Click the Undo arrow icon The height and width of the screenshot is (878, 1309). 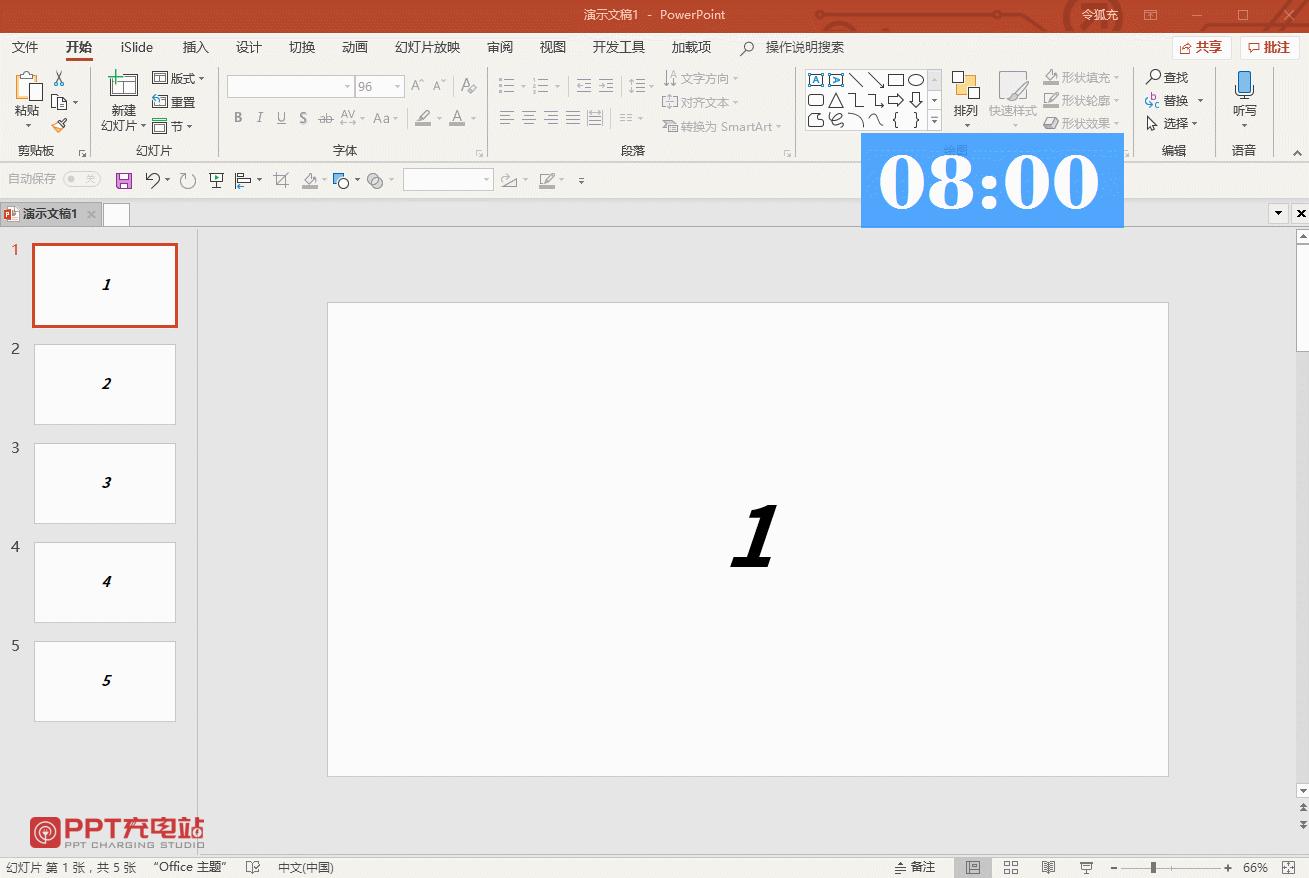[152, 180]
